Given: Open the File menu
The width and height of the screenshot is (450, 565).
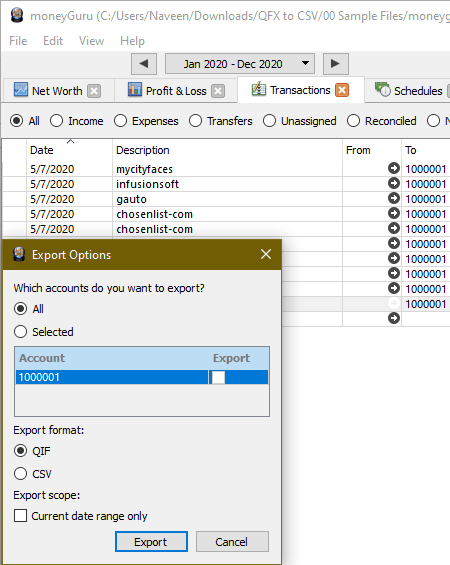Looking at the screenshot, I should pos(18,41).
